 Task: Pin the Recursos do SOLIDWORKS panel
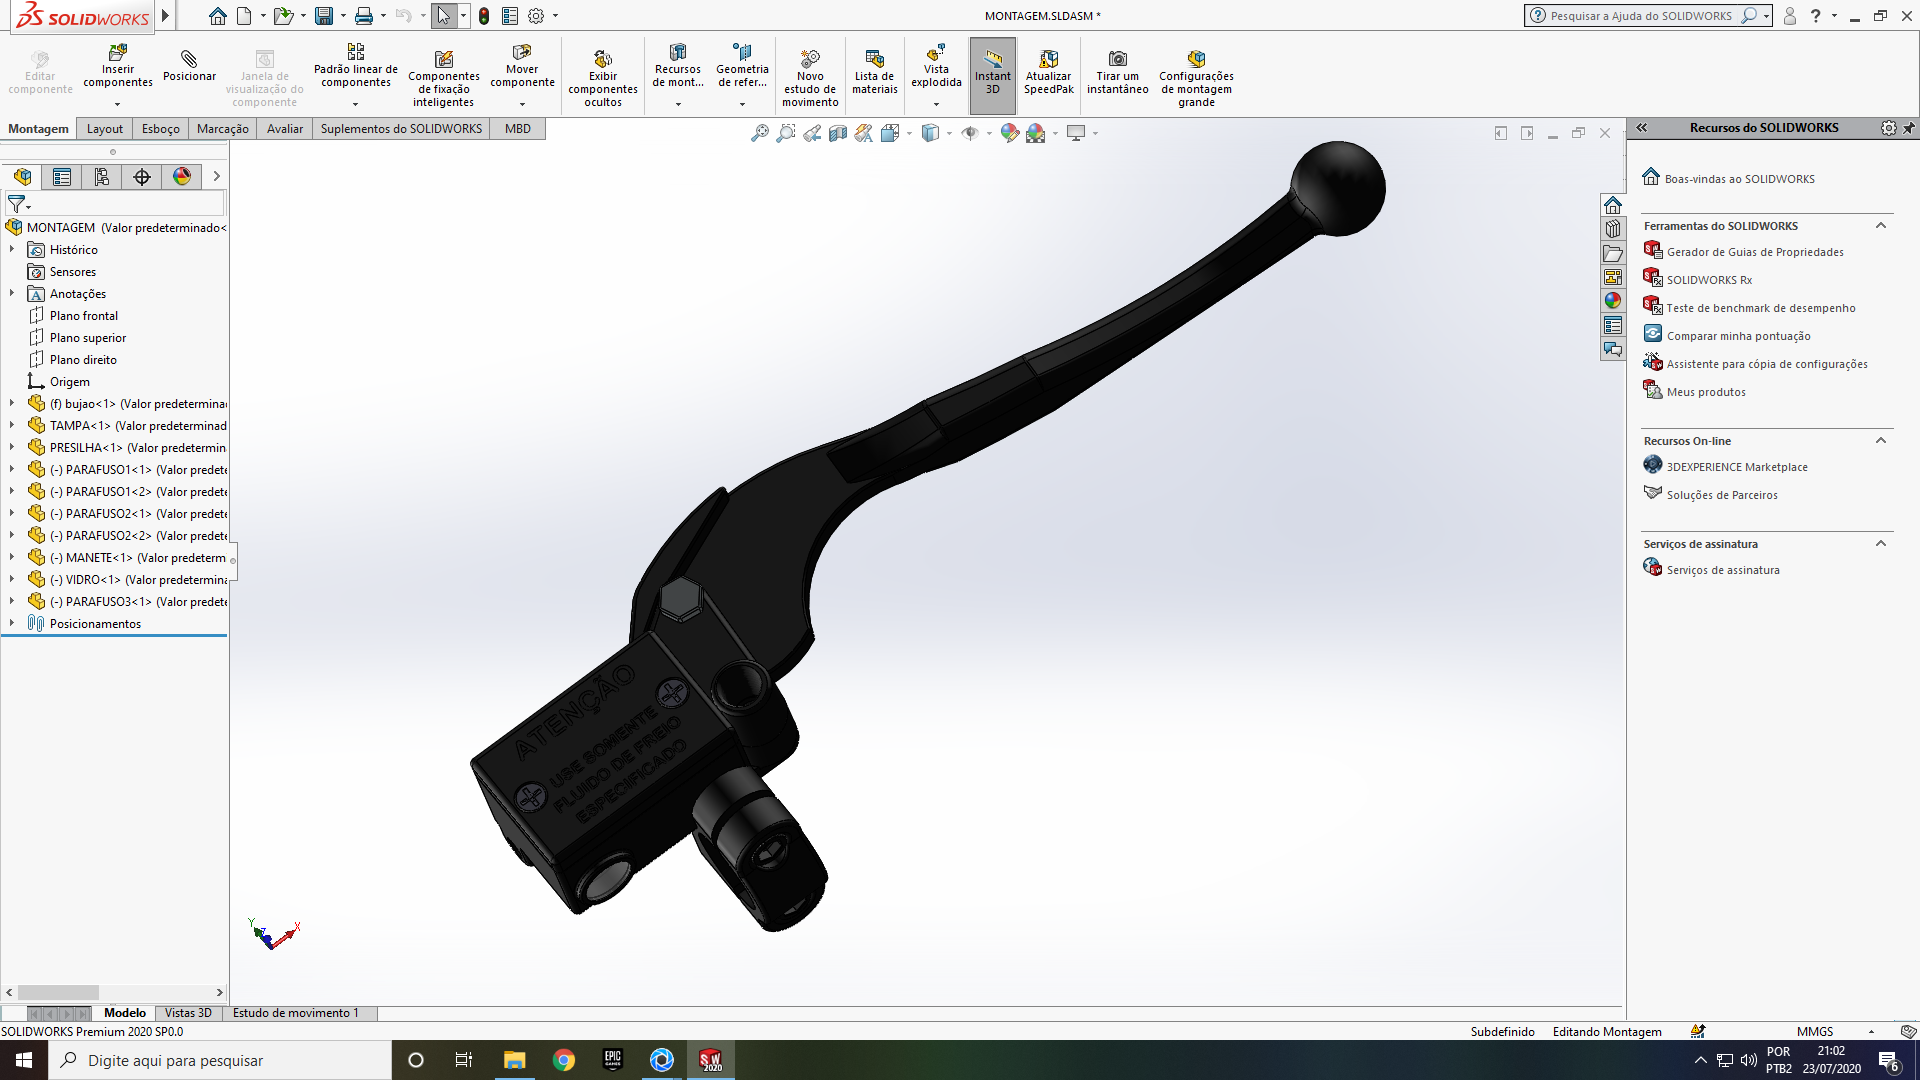coord(1908,128)
